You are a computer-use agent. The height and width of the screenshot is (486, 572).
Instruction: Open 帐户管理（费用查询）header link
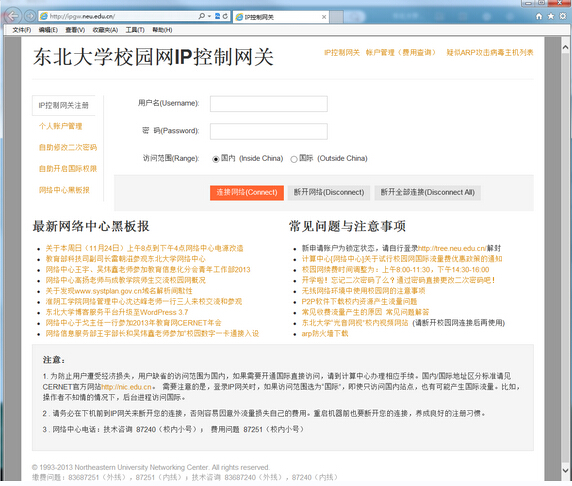pyautogui.click(x=401, y=53)
